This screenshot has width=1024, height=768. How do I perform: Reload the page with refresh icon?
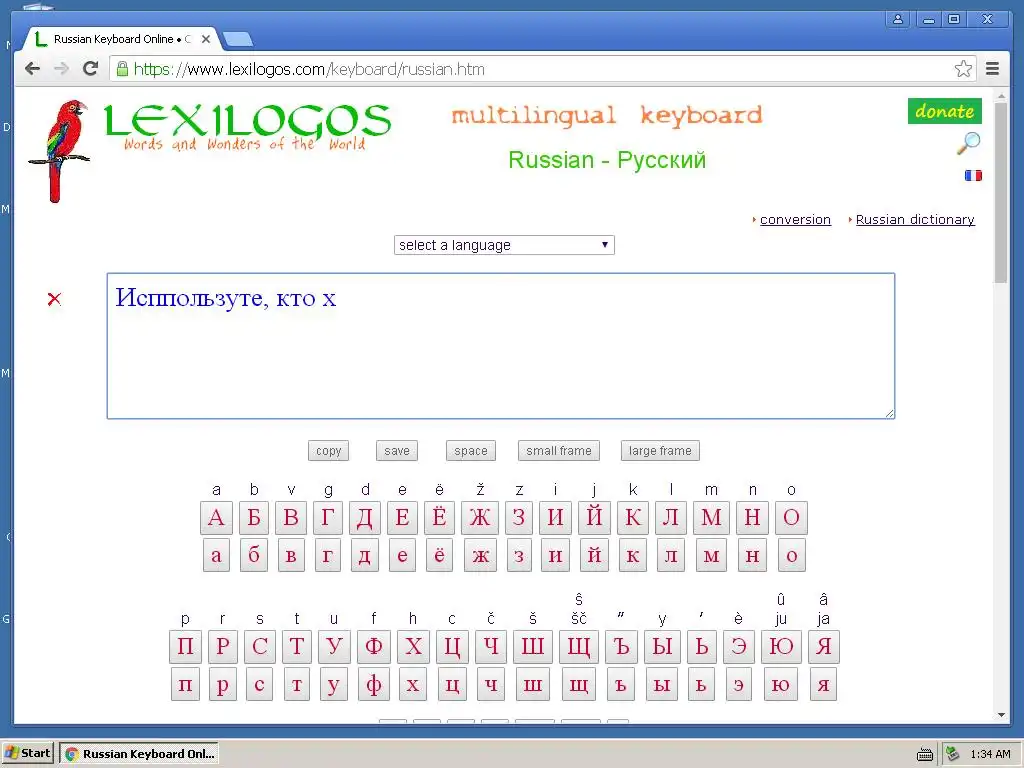pyautogui.click(x=91, y=69)
